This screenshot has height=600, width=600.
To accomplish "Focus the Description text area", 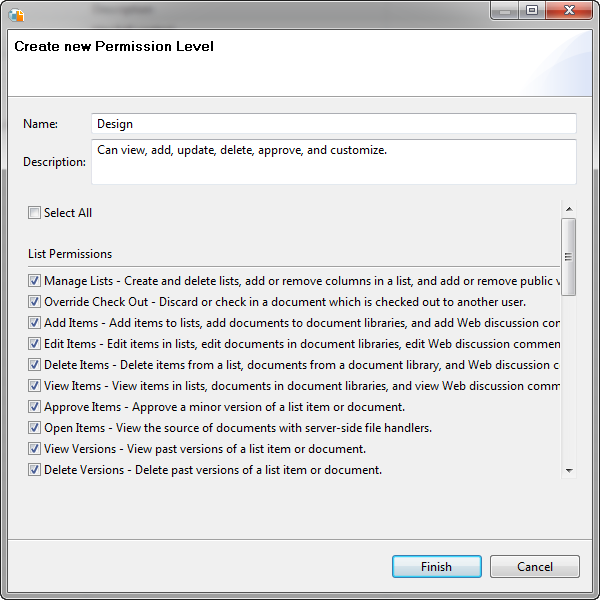I will (x=333, y=162).
